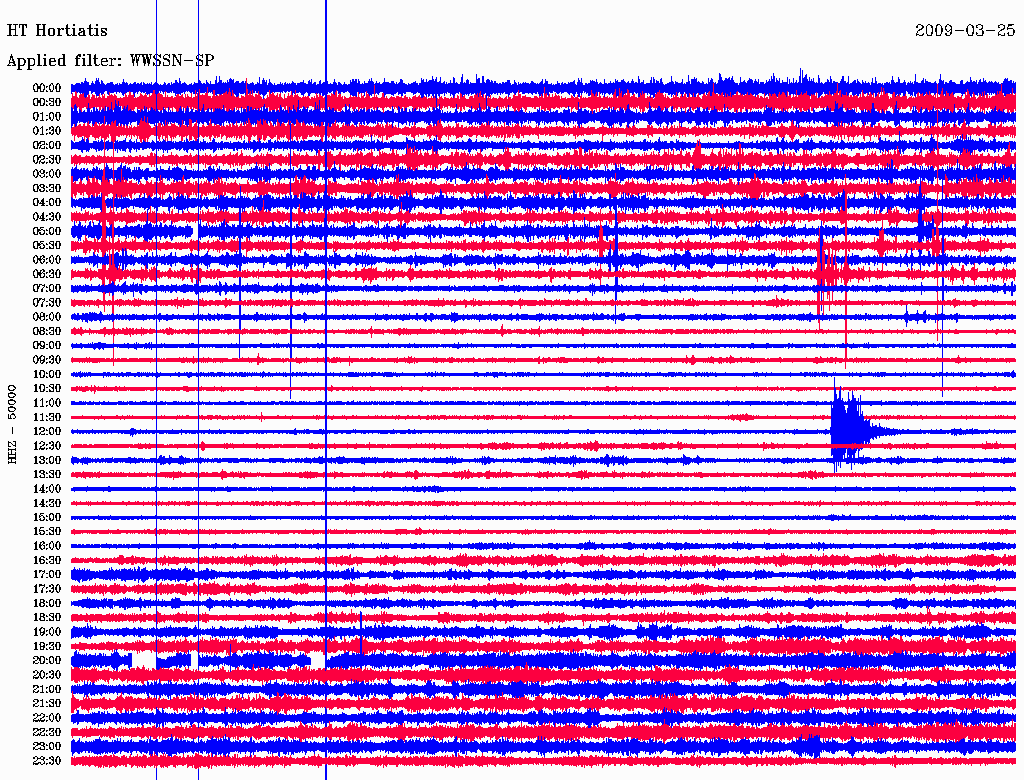Select the 05:30 time label
Screen dimensions: 1024x780
(47, 246)
